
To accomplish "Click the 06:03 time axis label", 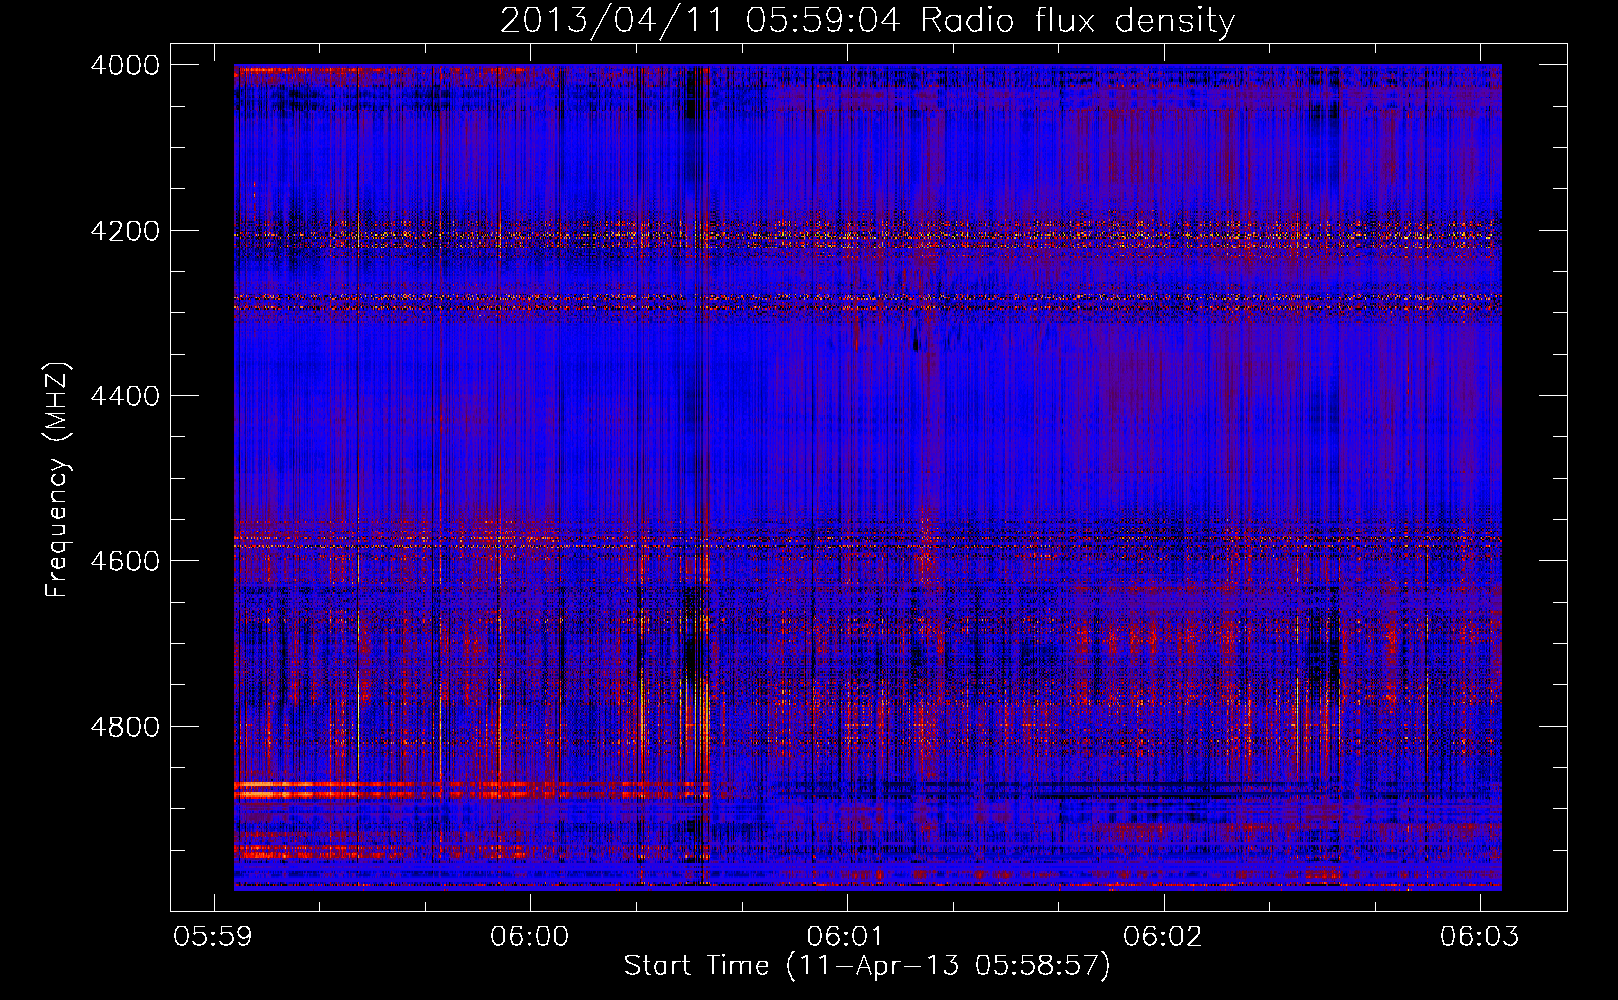I will click(x=1479, y=936).
